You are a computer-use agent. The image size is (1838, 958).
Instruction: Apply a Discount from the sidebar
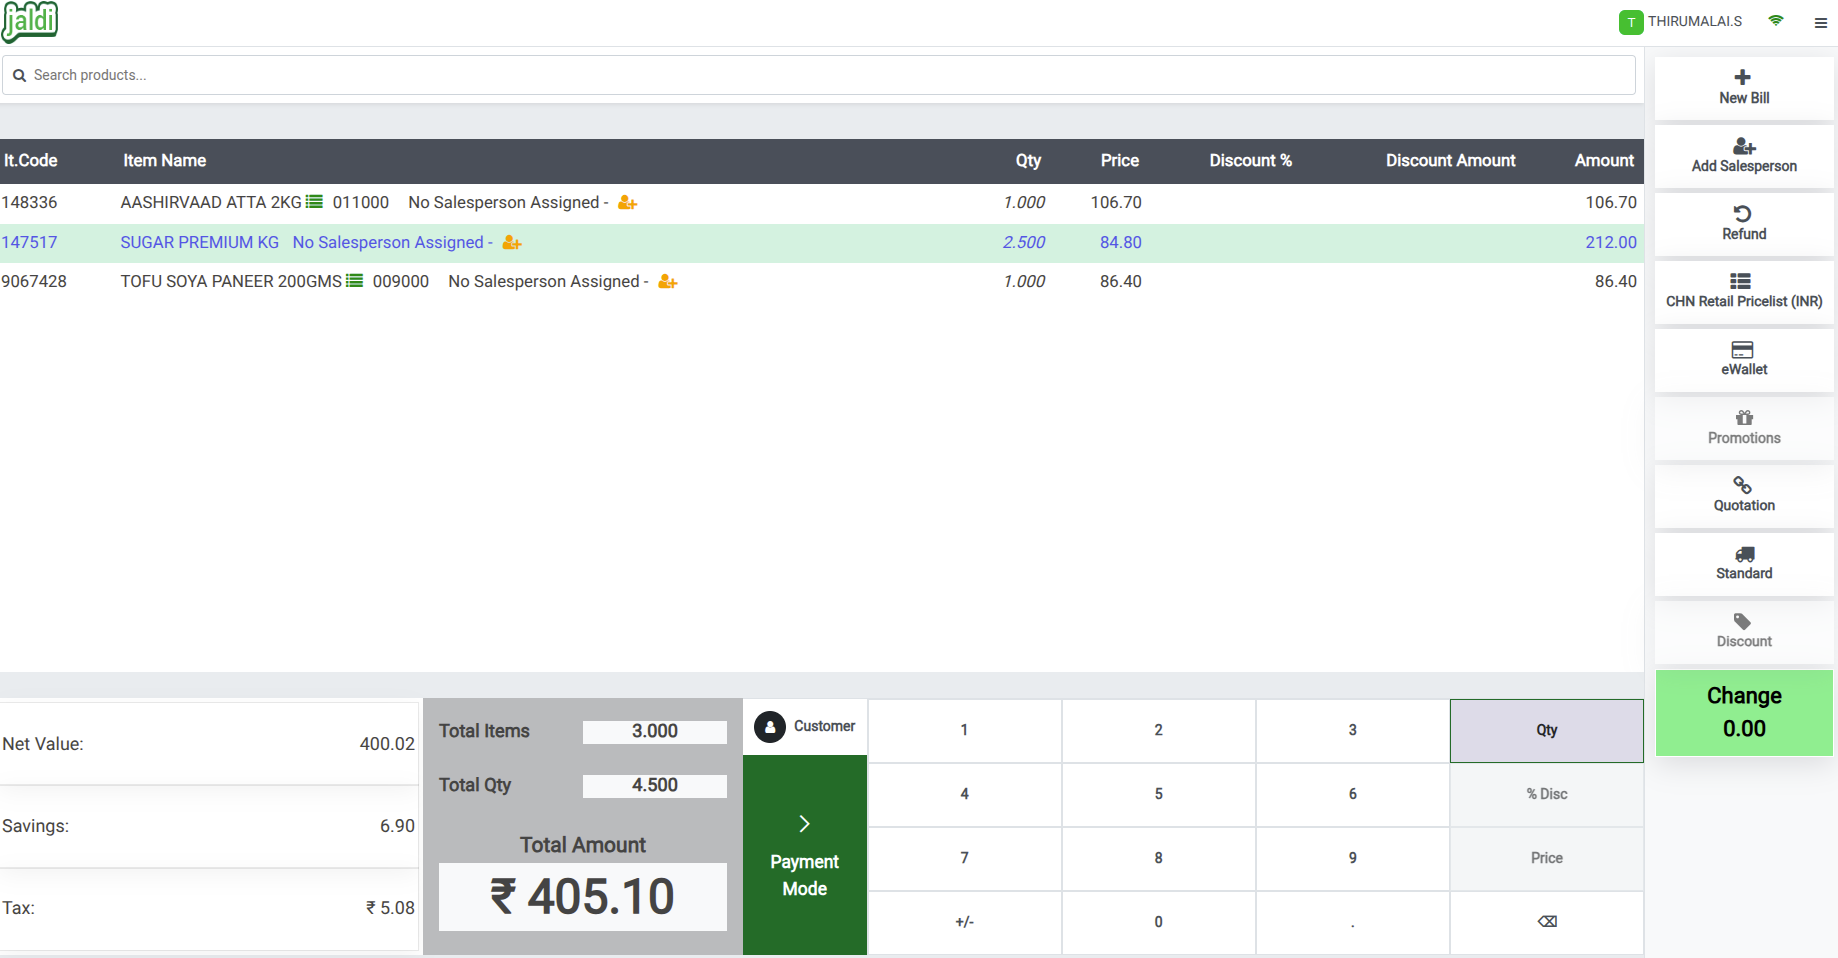[x=1743, y=630]
